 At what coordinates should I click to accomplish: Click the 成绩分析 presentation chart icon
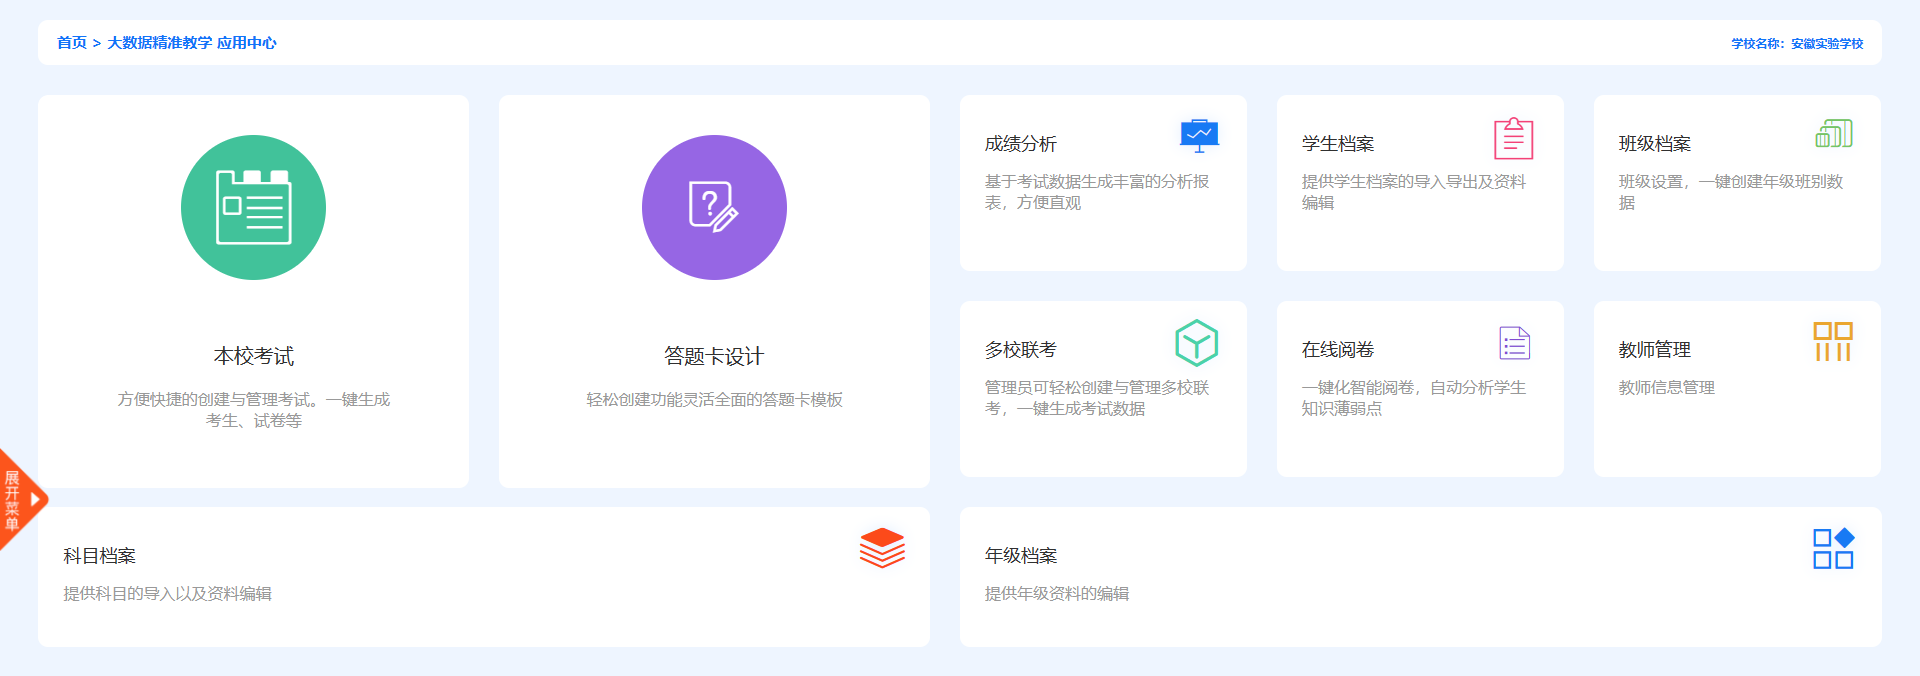1199,135
